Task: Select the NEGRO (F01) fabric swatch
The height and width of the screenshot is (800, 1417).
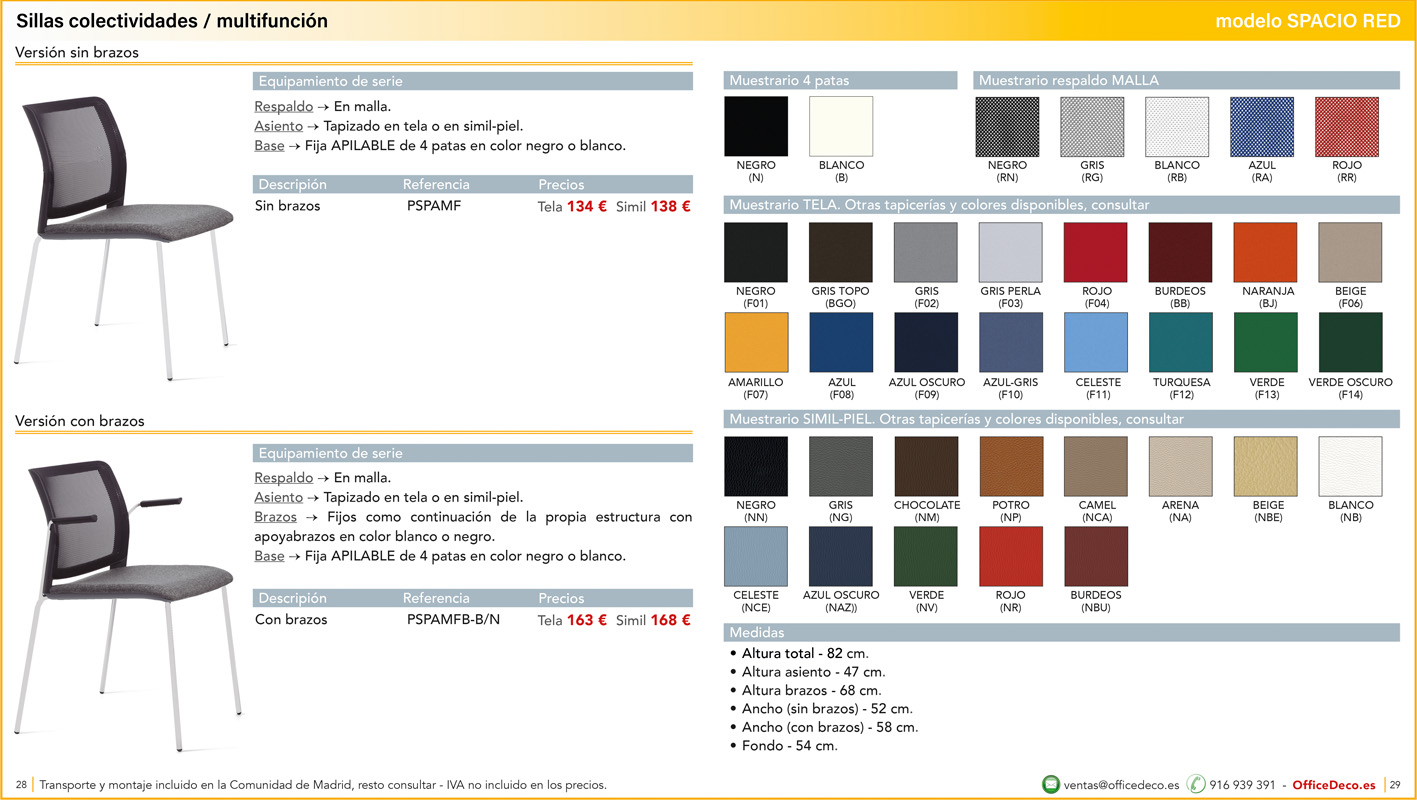Action: pos(756,252)
